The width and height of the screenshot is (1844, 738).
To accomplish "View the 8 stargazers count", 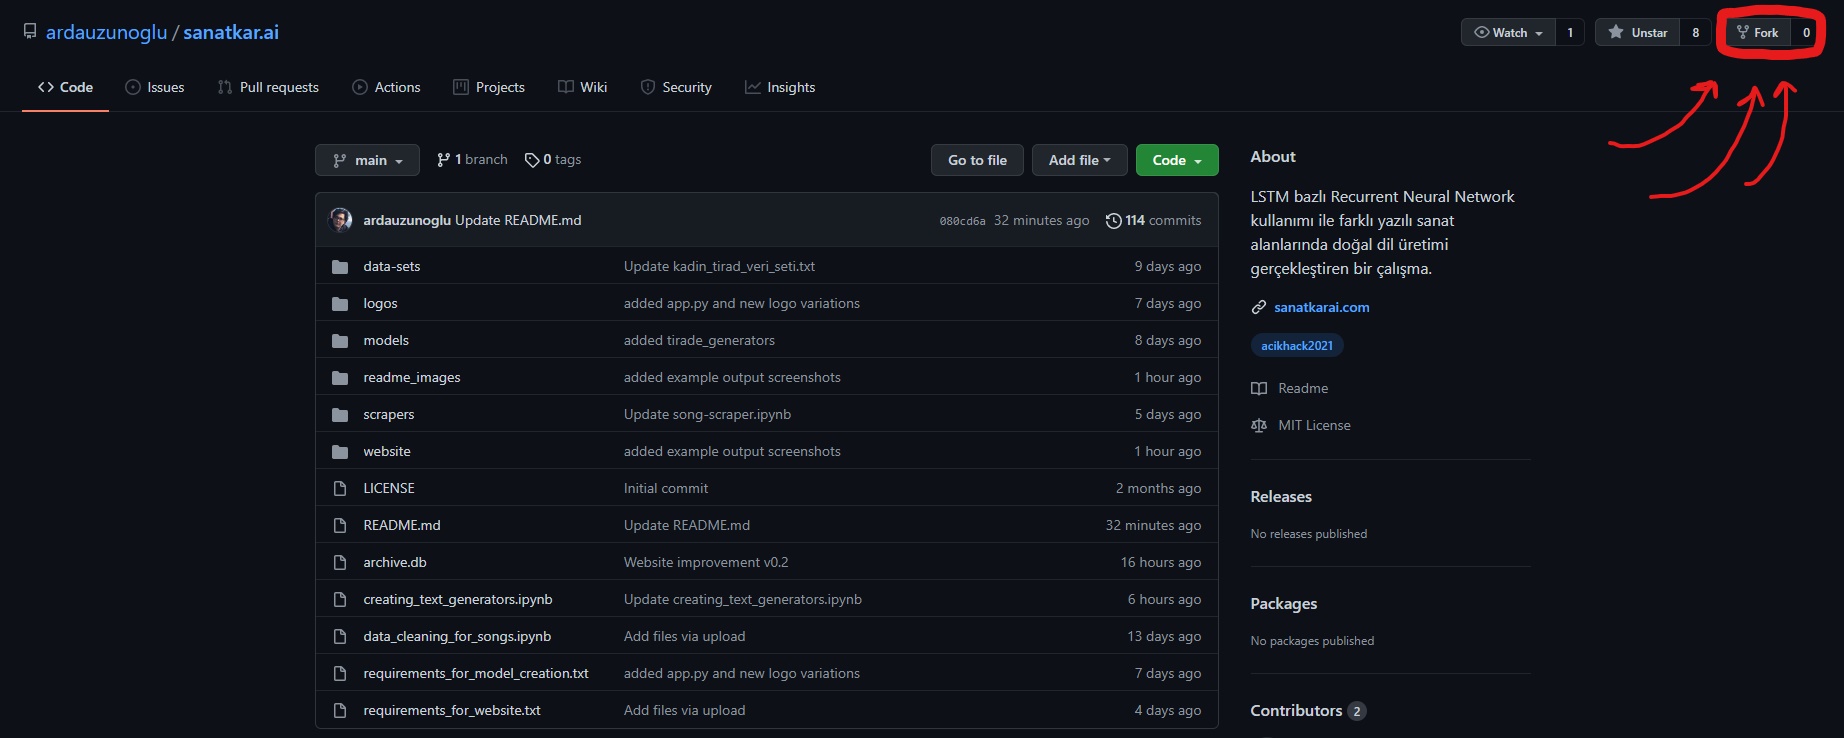I will (x=1695, y=32).
